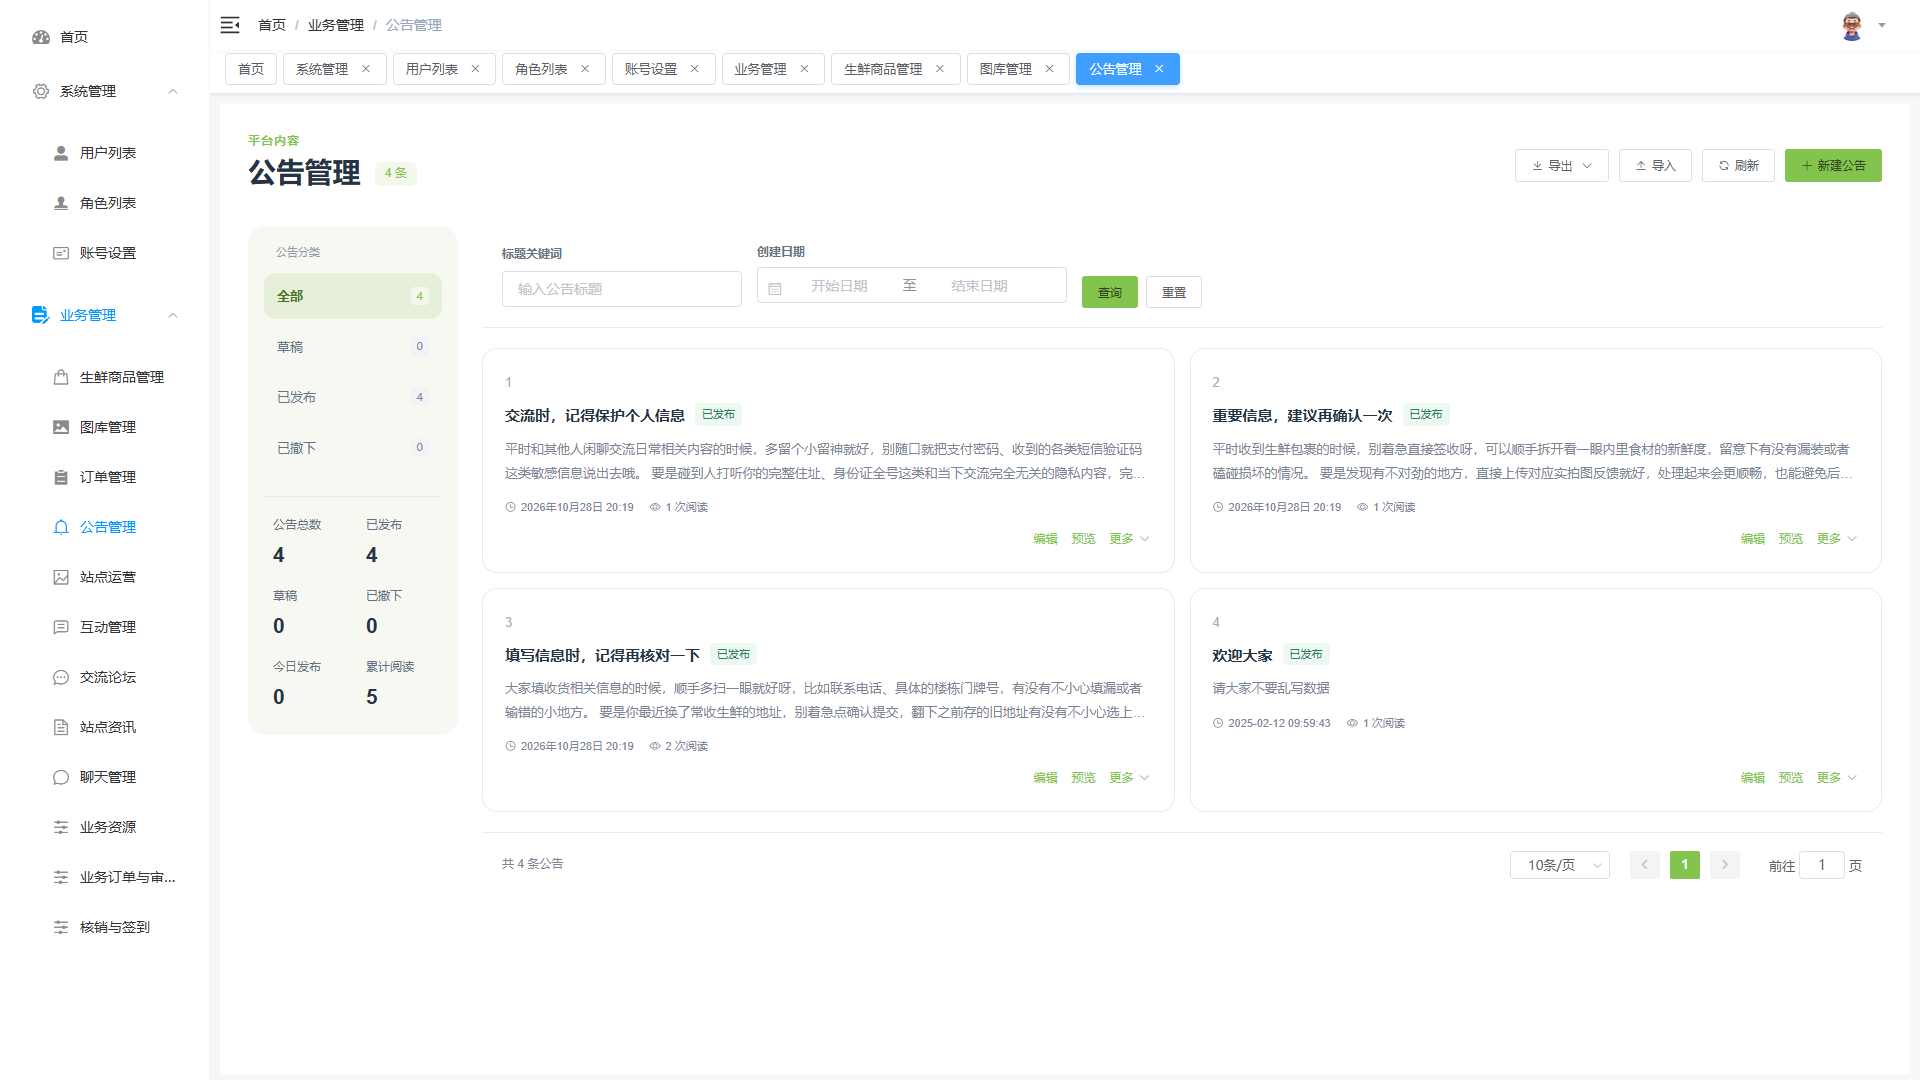Open 更多 menu for the 欢迎大家 announcement
Image resolution: width=1920 pixels, height=1080 pixels.
[x=1837, y=778]
